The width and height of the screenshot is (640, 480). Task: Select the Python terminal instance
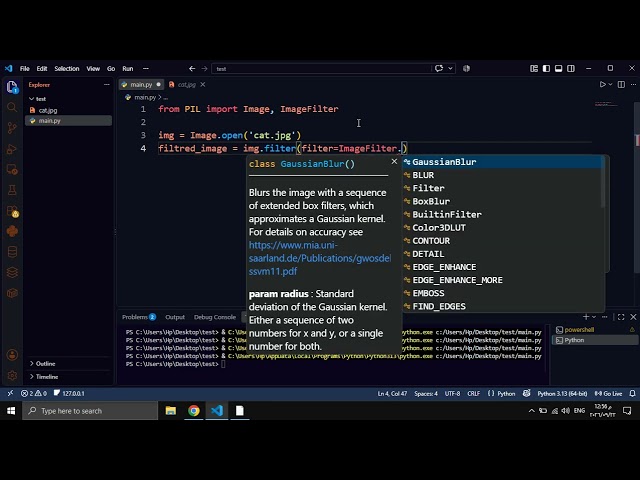coord(595,340)
